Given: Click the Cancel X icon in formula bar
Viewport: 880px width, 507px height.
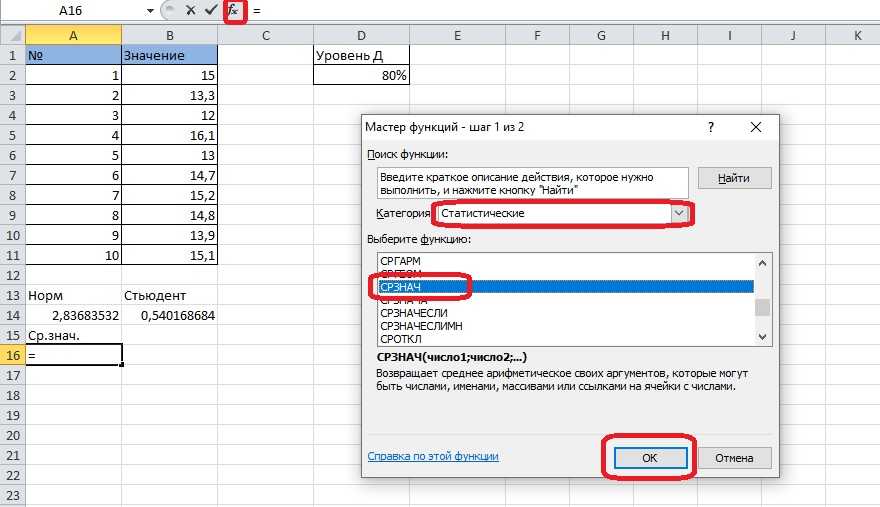Looking at the screenshot, I should (x=190, y=11).
